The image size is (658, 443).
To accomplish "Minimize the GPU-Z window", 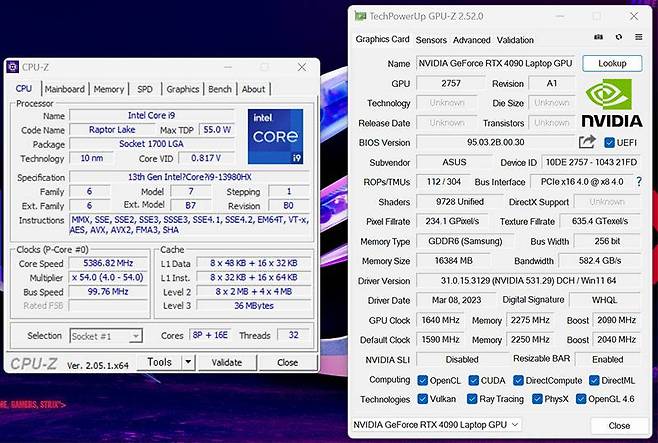I will click(560, 16).
